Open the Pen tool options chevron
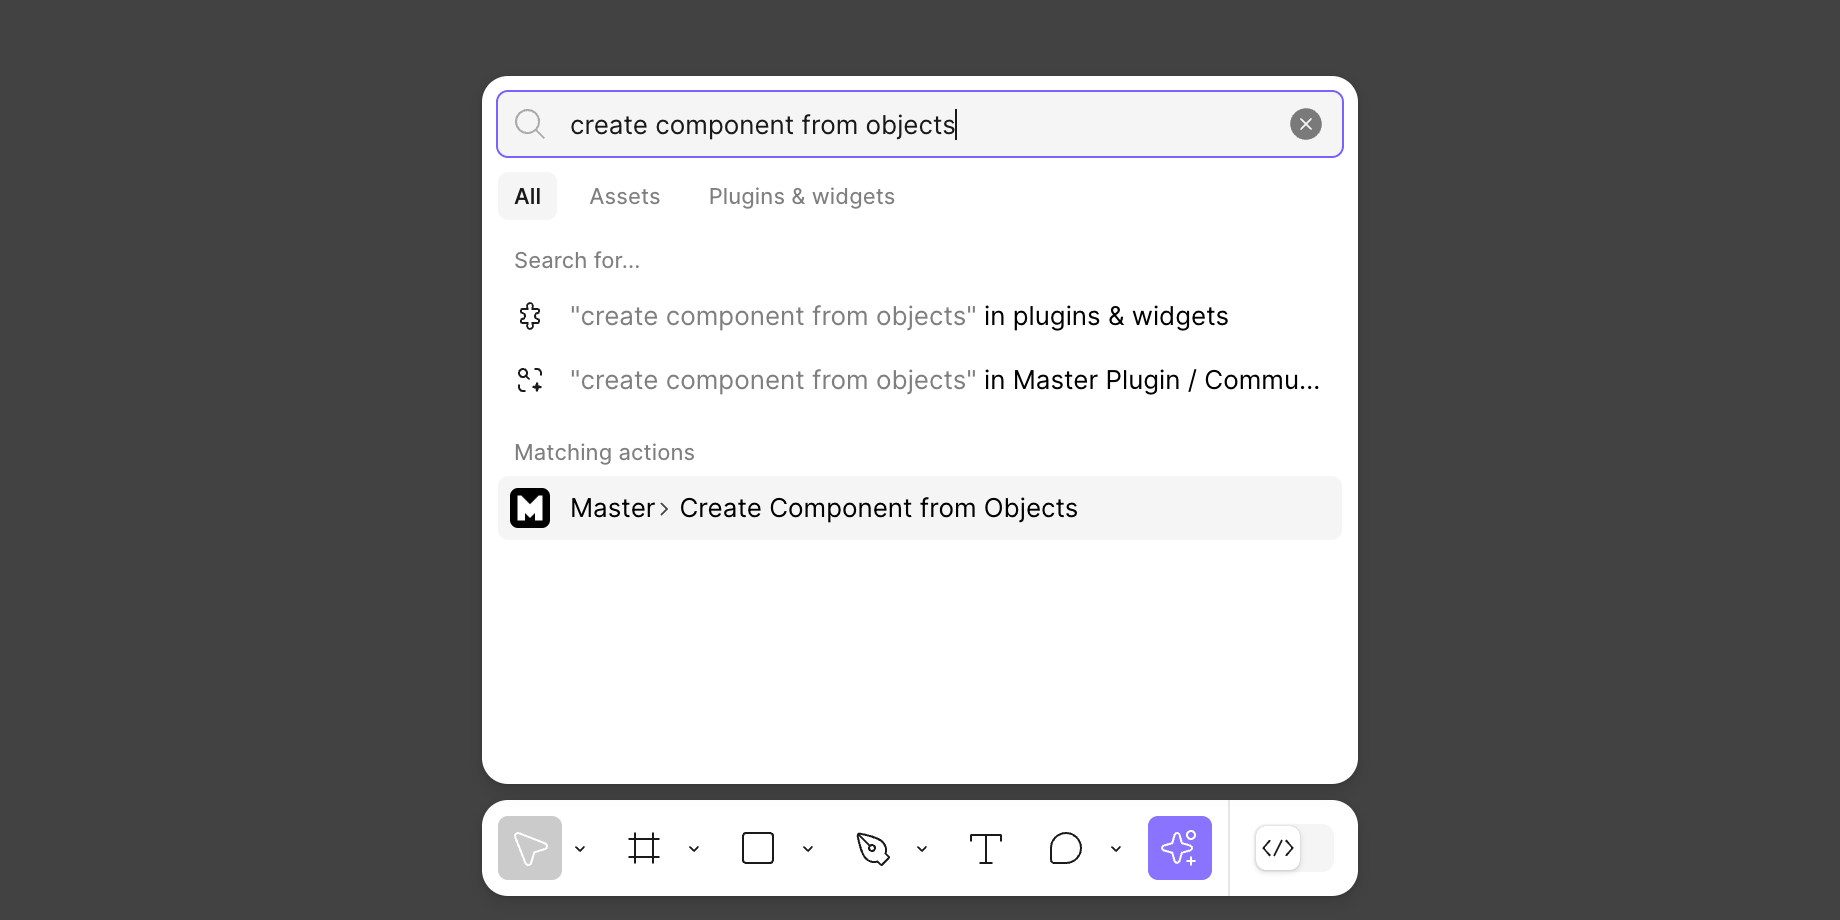Viewport: 1840px width, 920px height. (x=922, y=849)
